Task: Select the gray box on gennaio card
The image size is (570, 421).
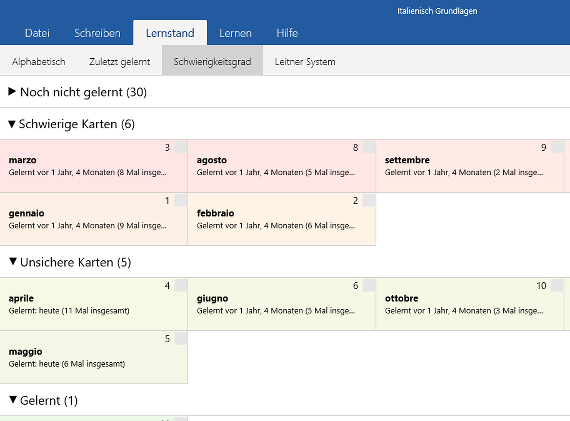Action: pyautogui.click(x=181, y=200)
